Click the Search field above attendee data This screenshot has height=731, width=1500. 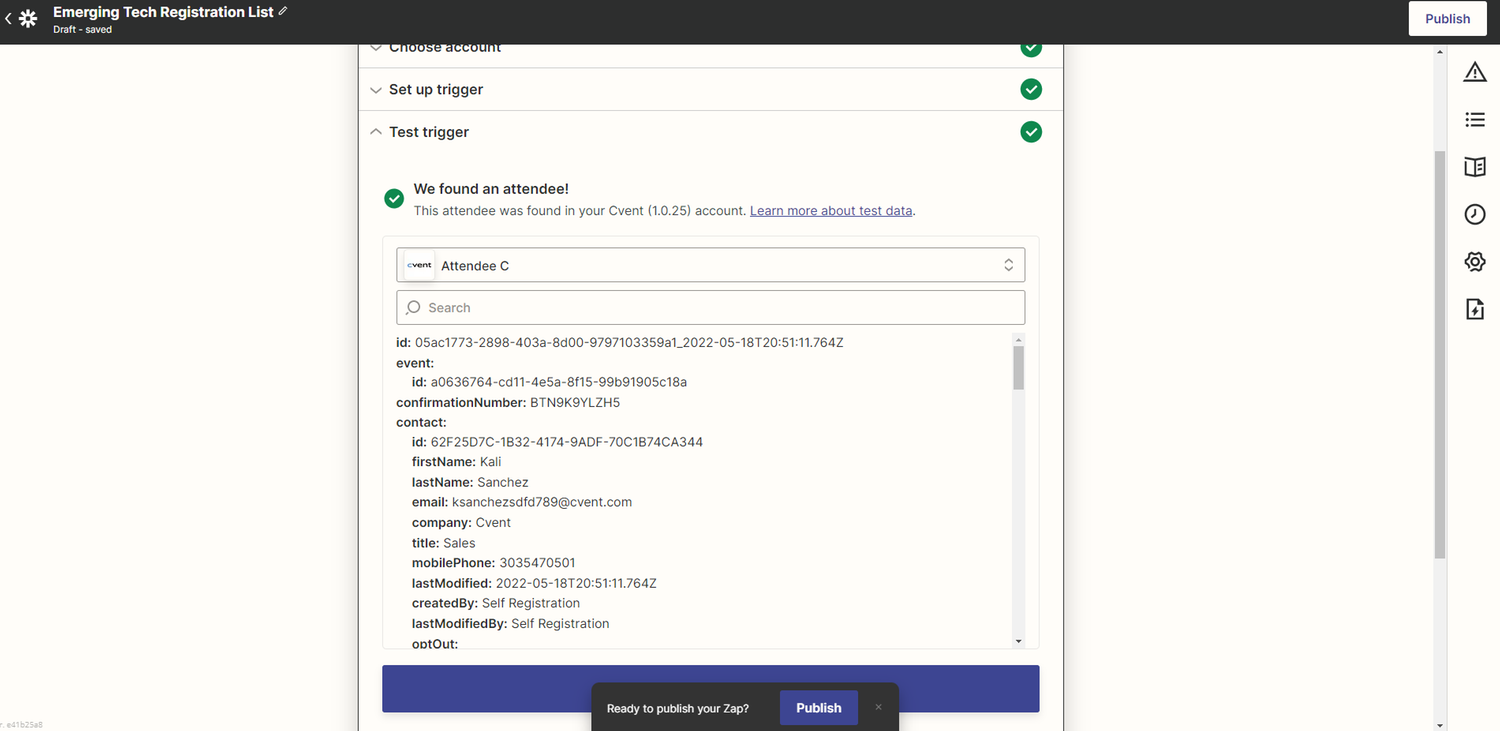point(710,307)
